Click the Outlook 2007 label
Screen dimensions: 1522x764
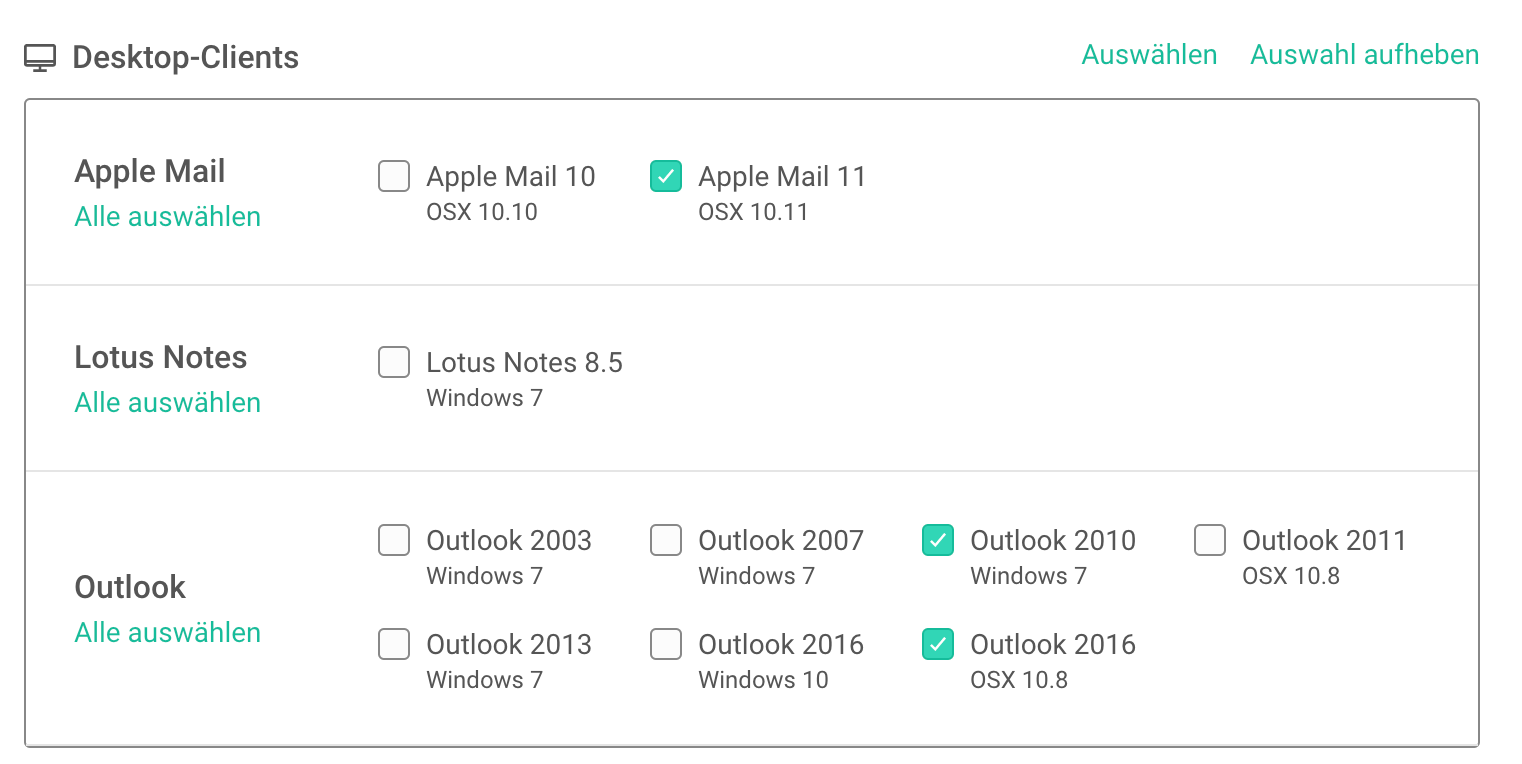click(x=781, y=541)
